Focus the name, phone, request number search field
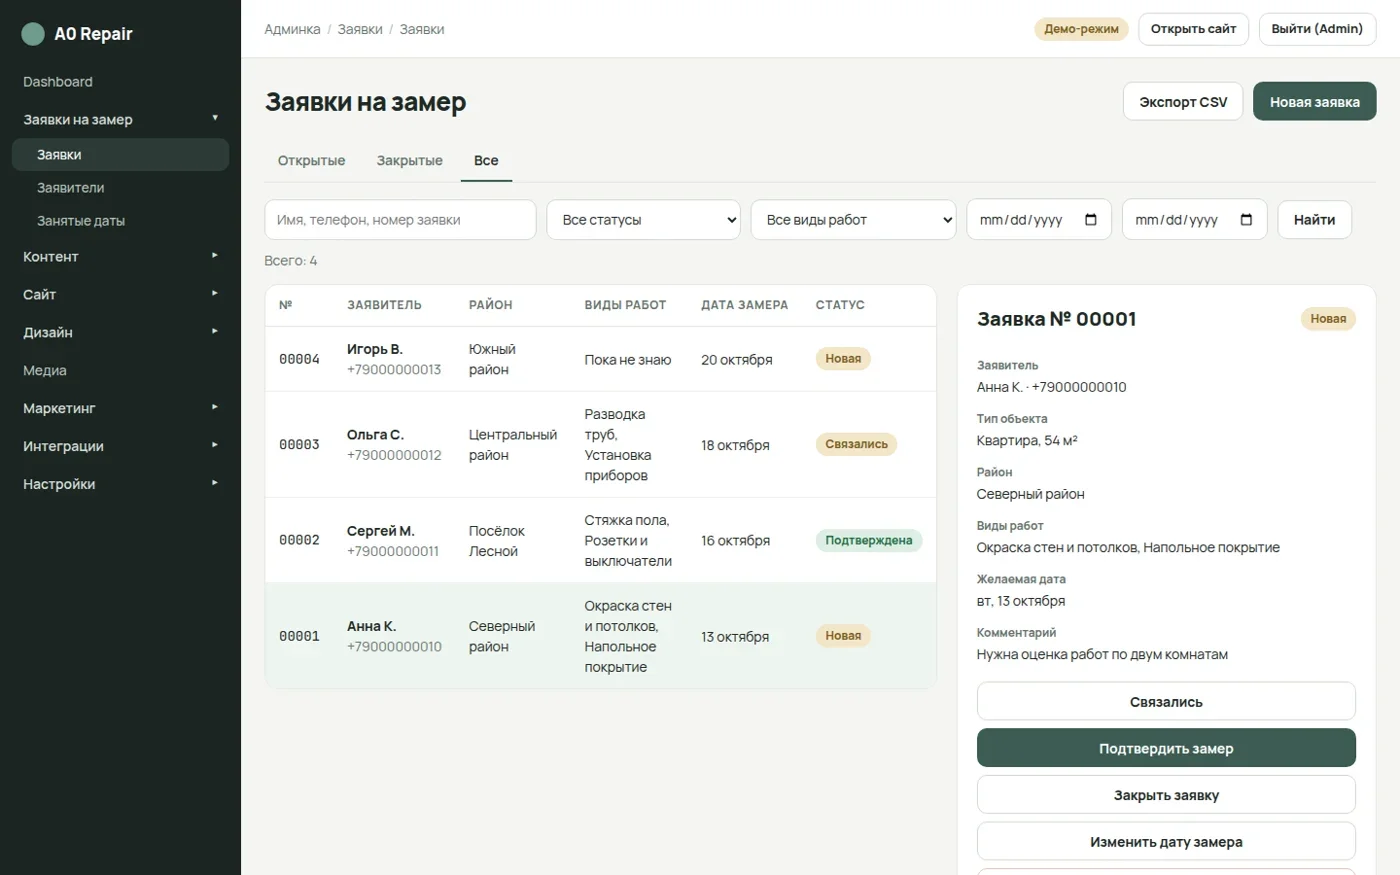 point(400,220)
